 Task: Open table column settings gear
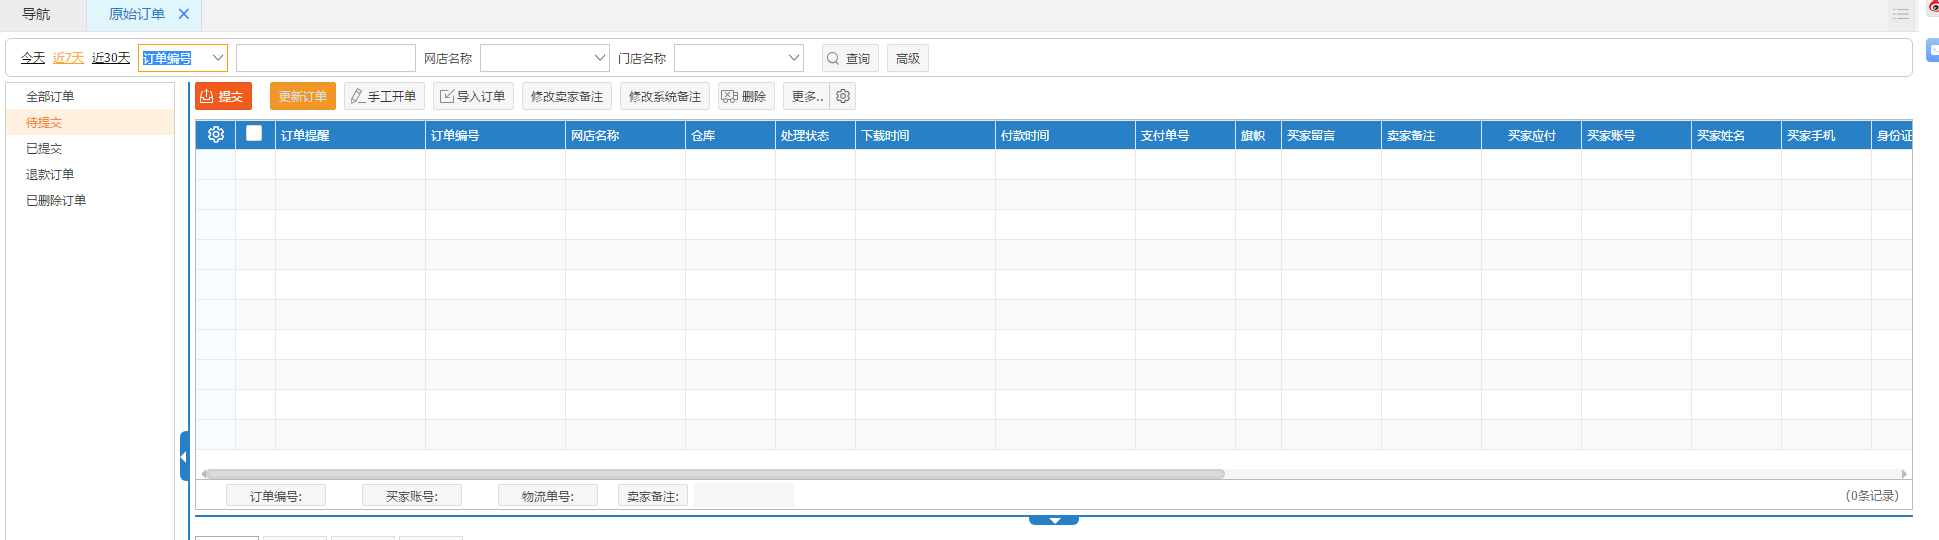tap(216, 134)
